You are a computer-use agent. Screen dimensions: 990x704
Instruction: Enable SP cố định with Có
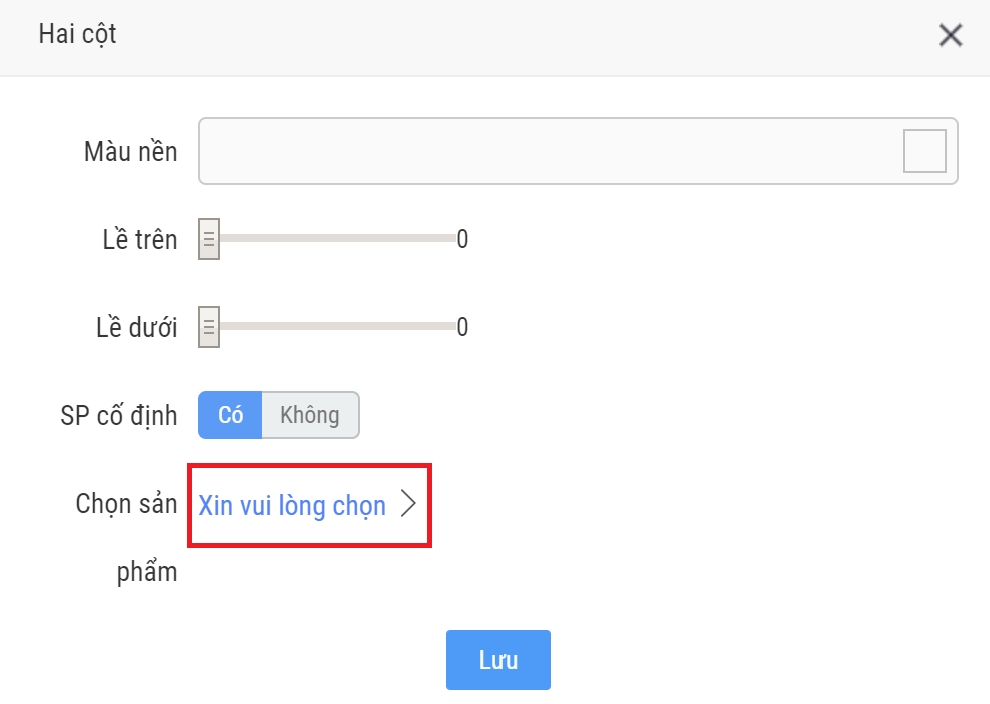(230, 415)
